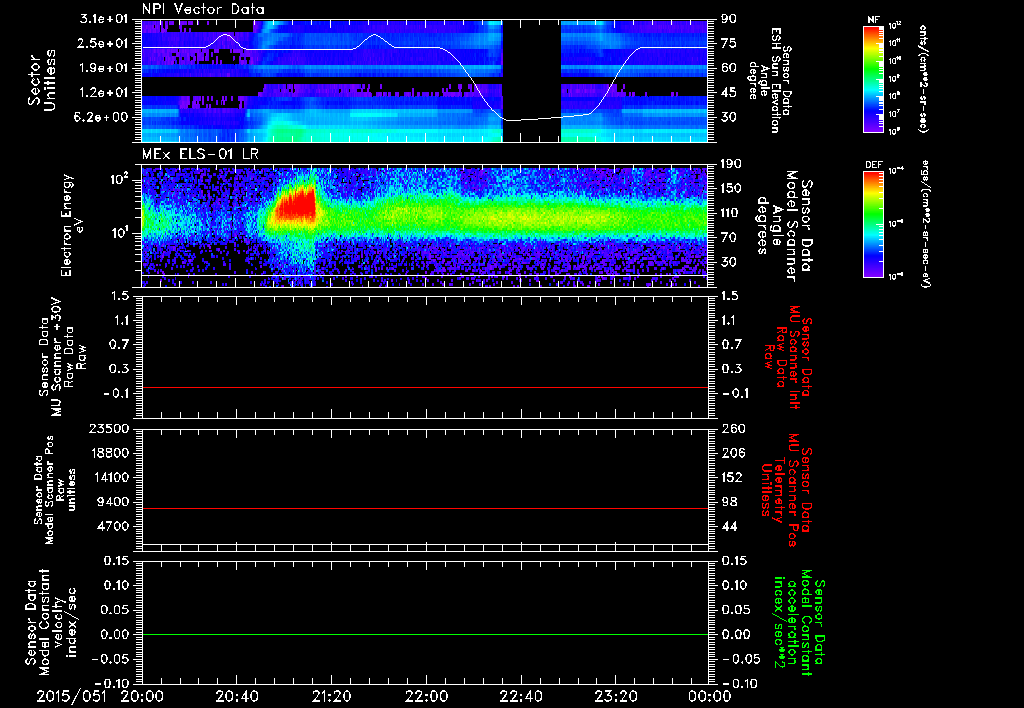Click the "3.1e+01" sector tick value
The width and height of the screenshot is (1024, 708).
104,19
